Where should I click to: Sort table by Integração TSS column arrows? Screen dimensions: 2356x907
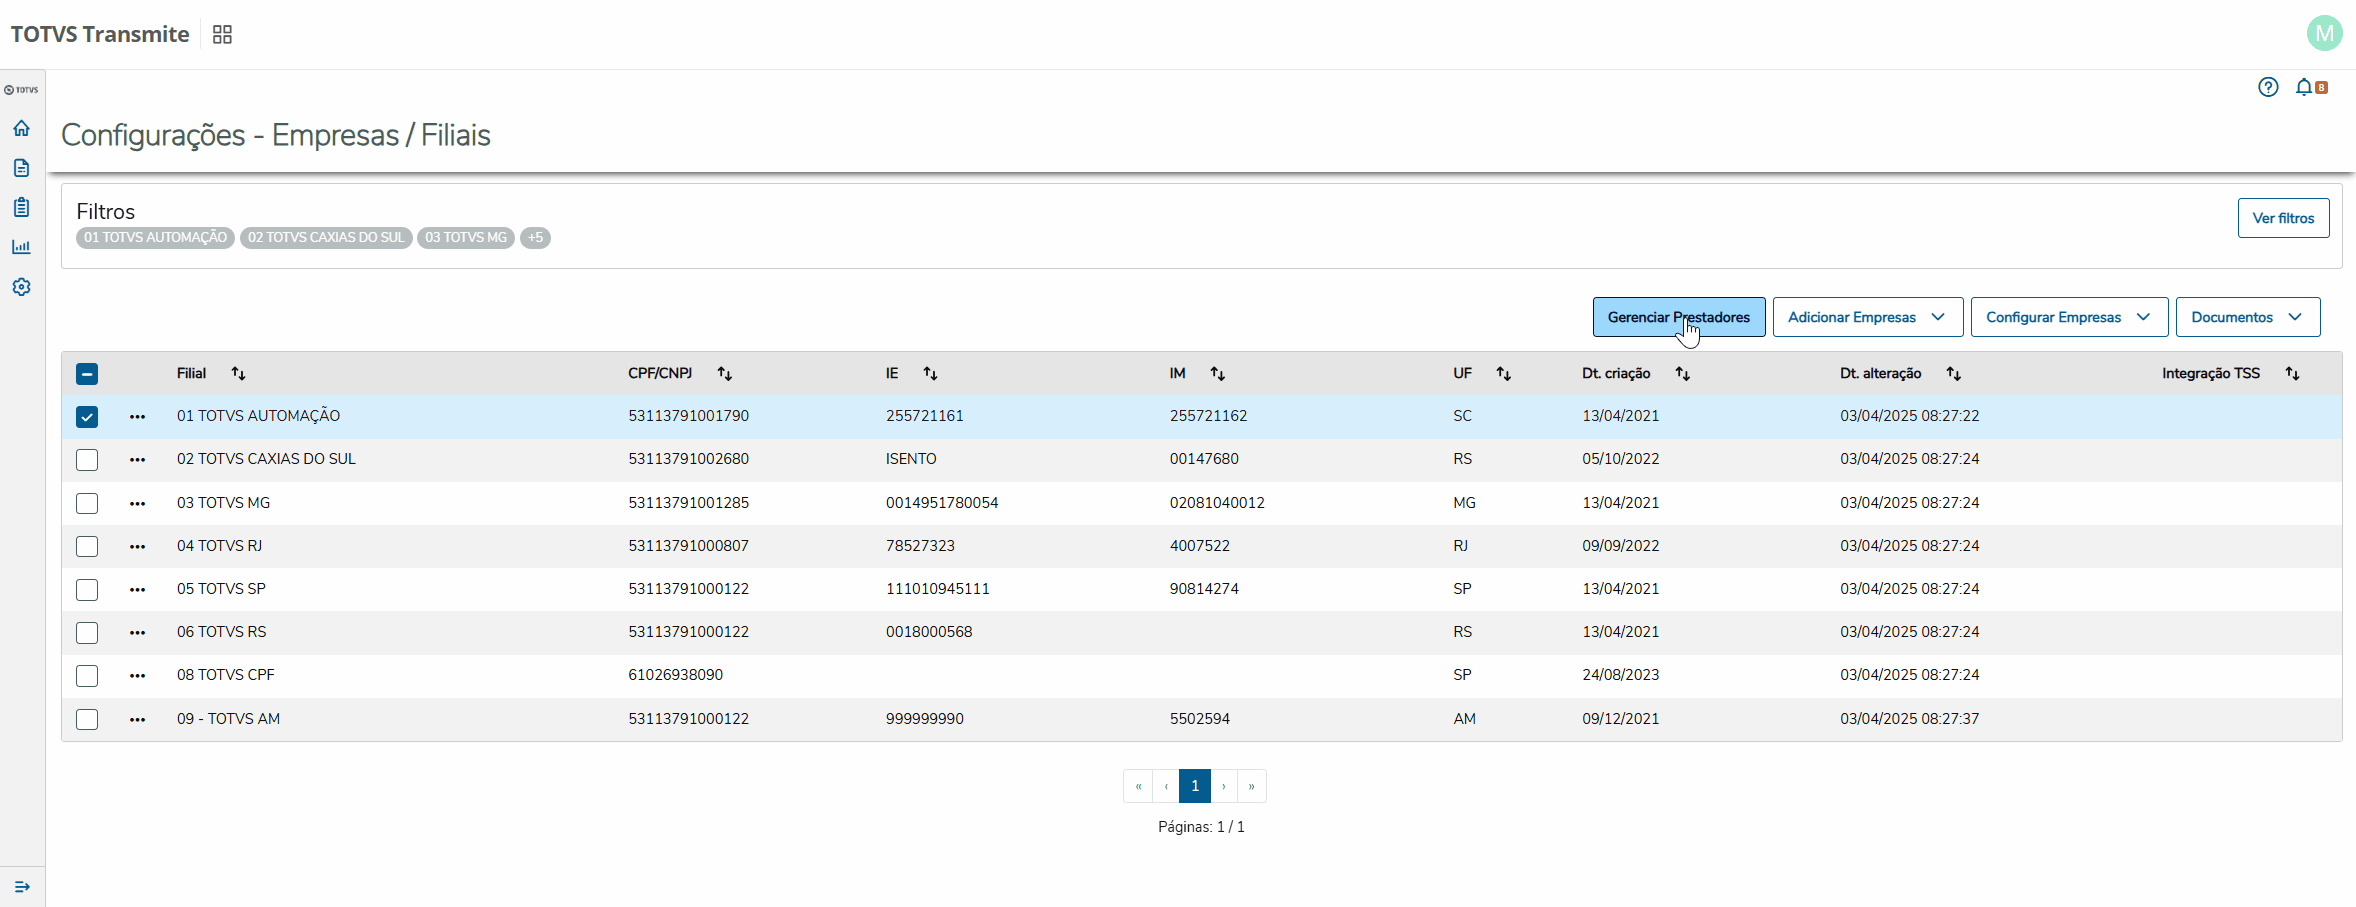click(2292, 373)
